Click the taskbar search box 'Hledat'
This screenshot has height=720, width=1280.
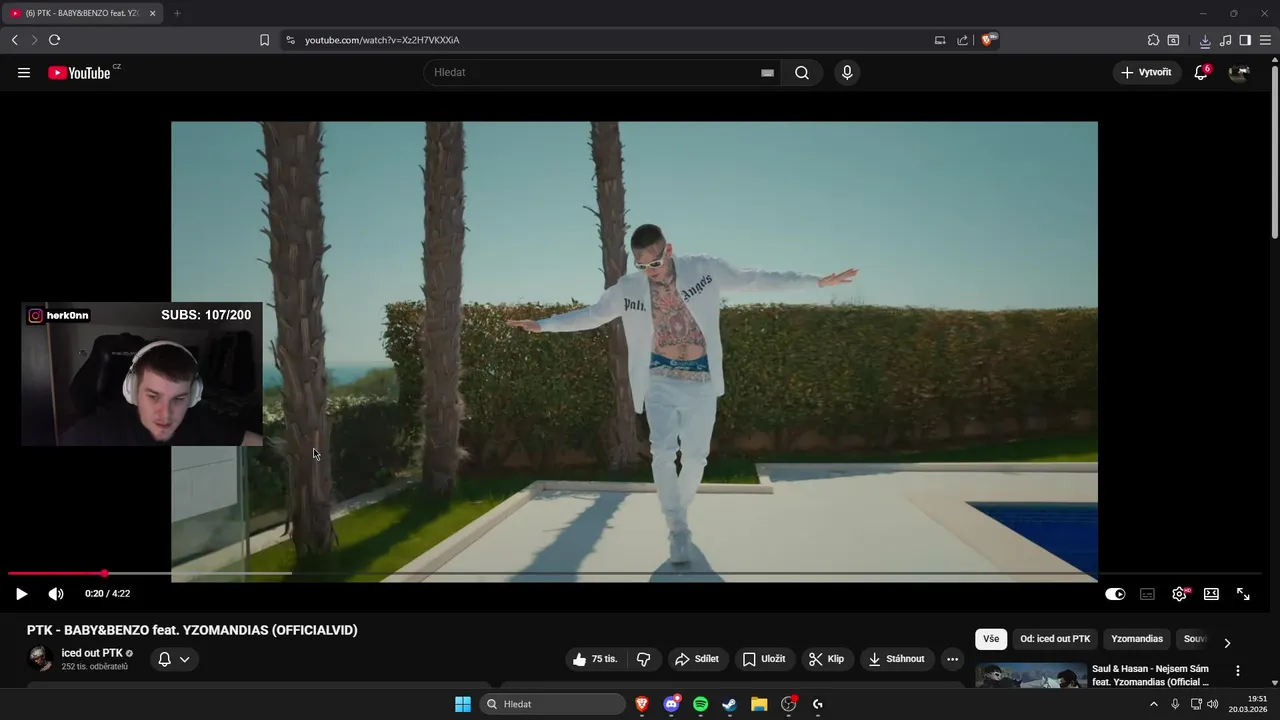(x=552, y=704)
